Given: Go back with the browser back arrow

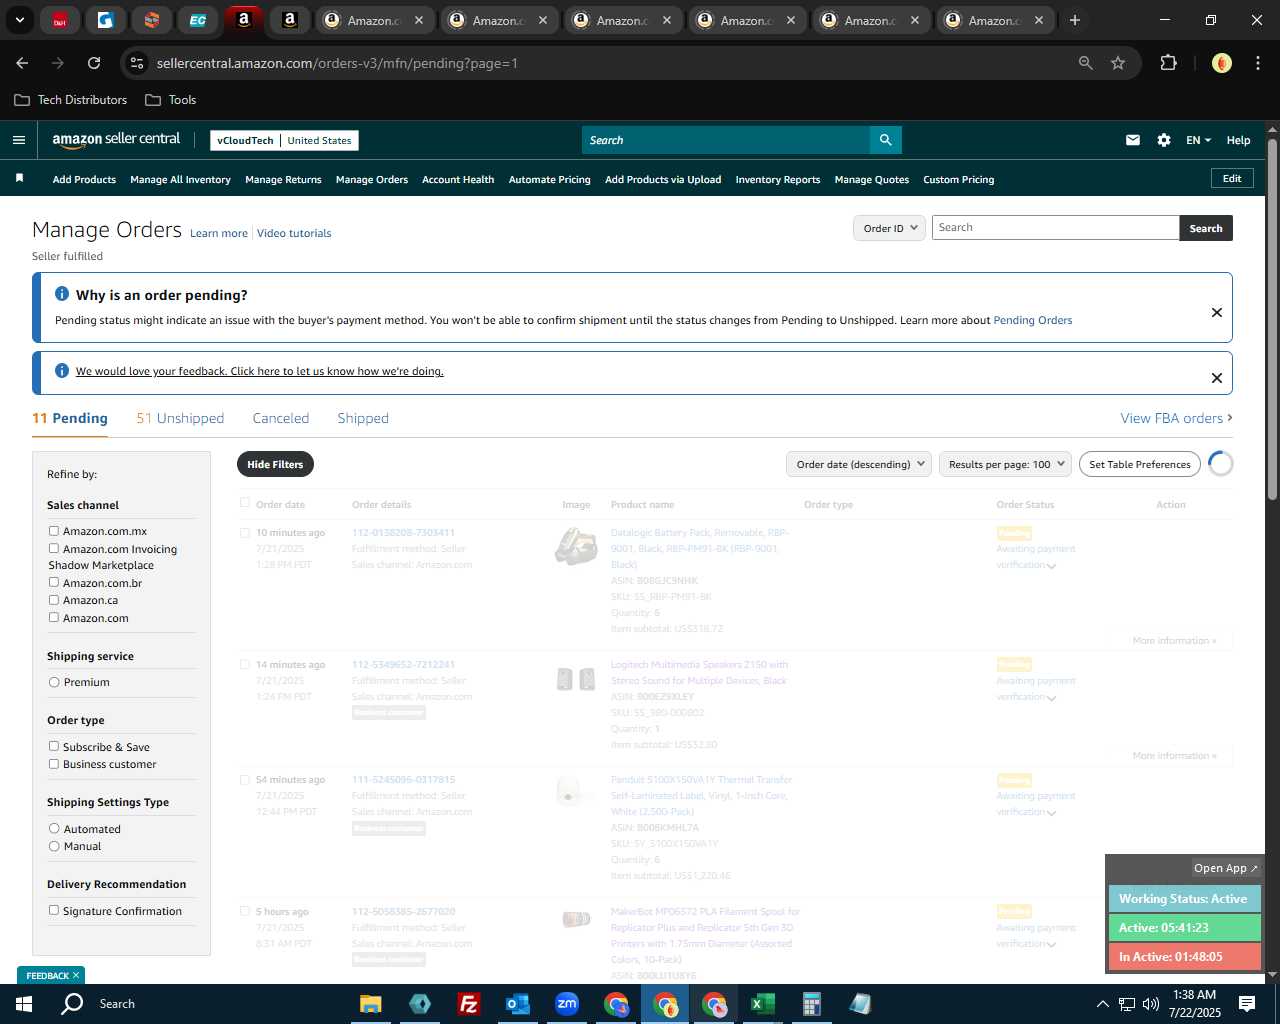Looking at the screenshot, I should (x=22, y=63).
